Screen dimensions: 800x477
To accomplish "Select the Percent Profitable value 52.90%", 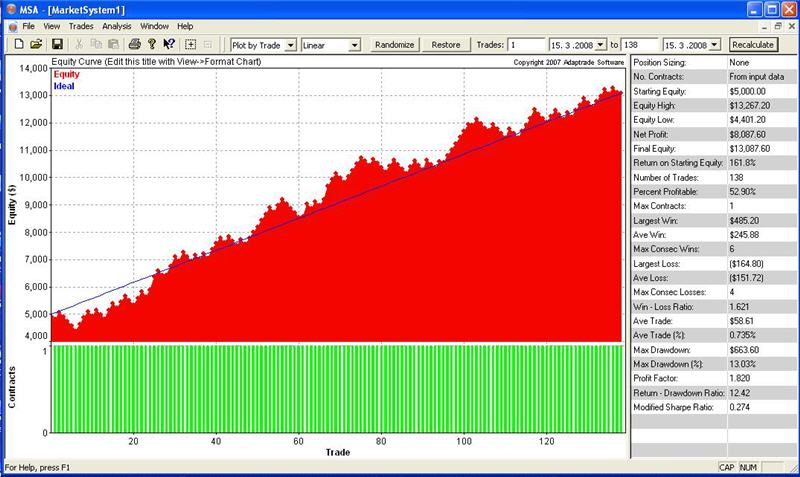I will pos(742,192).
